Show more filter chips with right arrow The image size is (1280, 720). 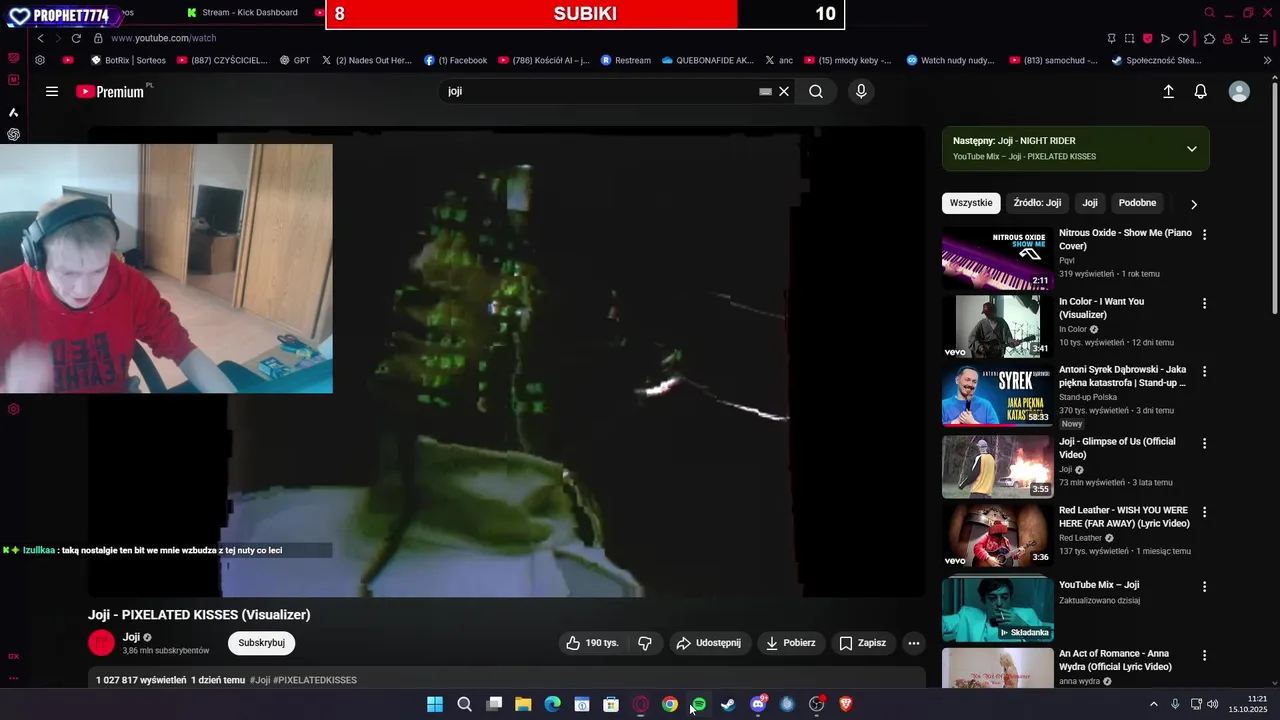1193,204
